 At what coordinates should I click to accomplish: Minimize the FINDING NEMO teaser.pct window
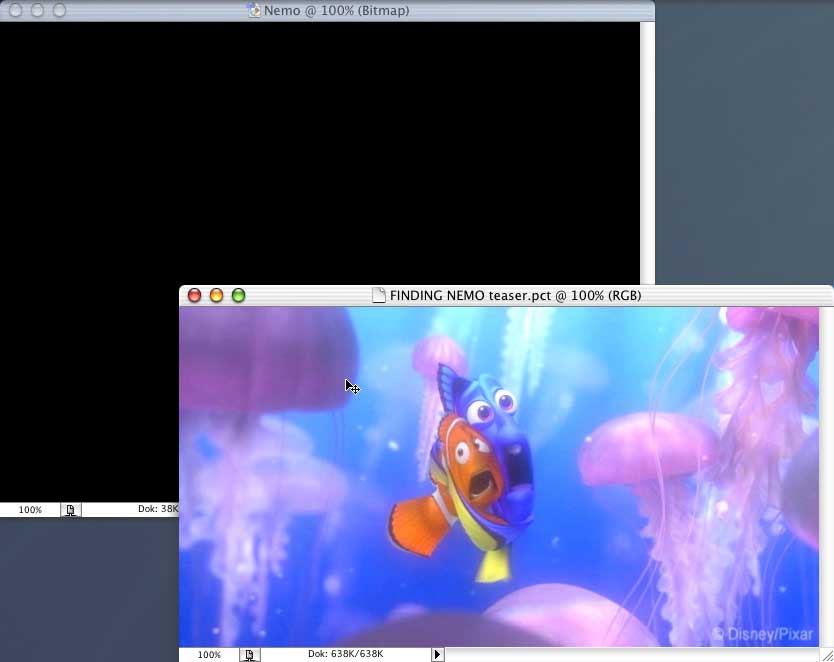pos(216,295)
